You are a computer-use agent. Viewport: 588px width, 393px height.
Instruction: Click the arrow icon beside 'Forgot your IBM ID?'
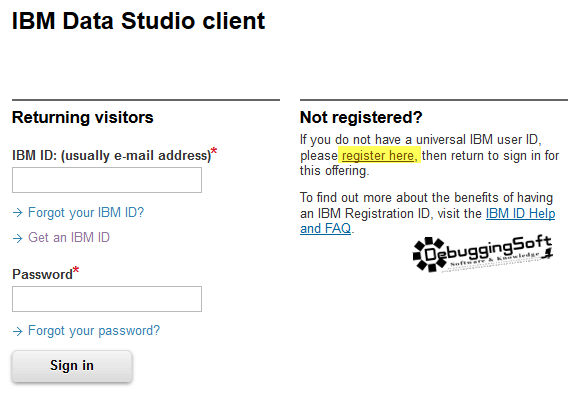18,213
